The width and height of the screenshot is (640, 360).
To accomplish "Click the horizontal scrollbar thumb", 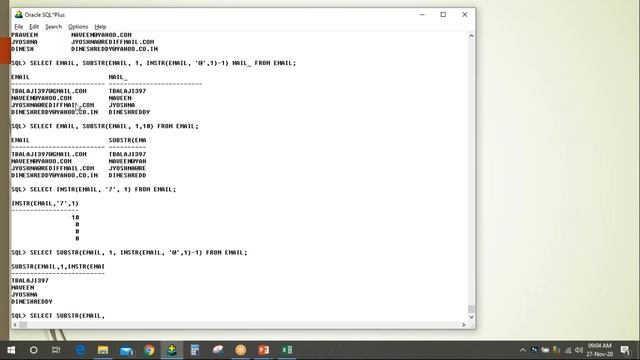I will (23, 325).
